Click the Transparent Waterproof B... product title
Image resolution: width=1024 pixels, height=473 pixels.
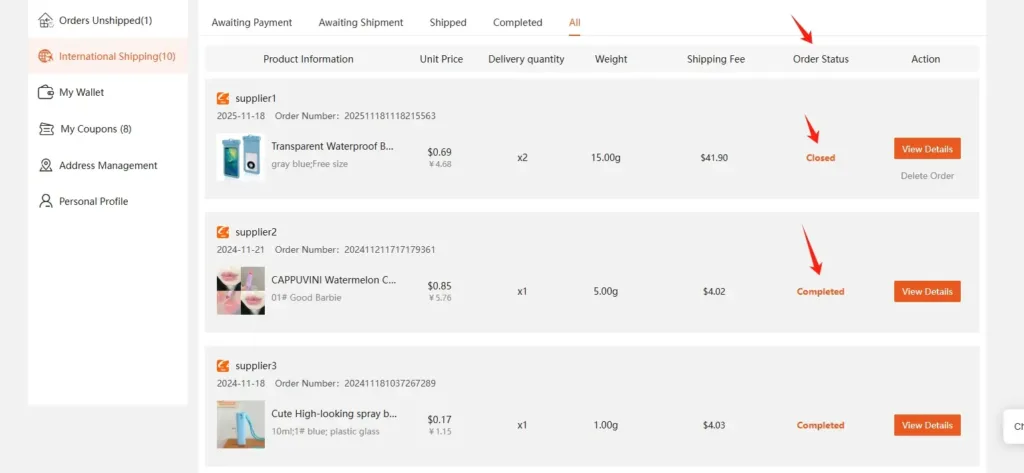332,146
